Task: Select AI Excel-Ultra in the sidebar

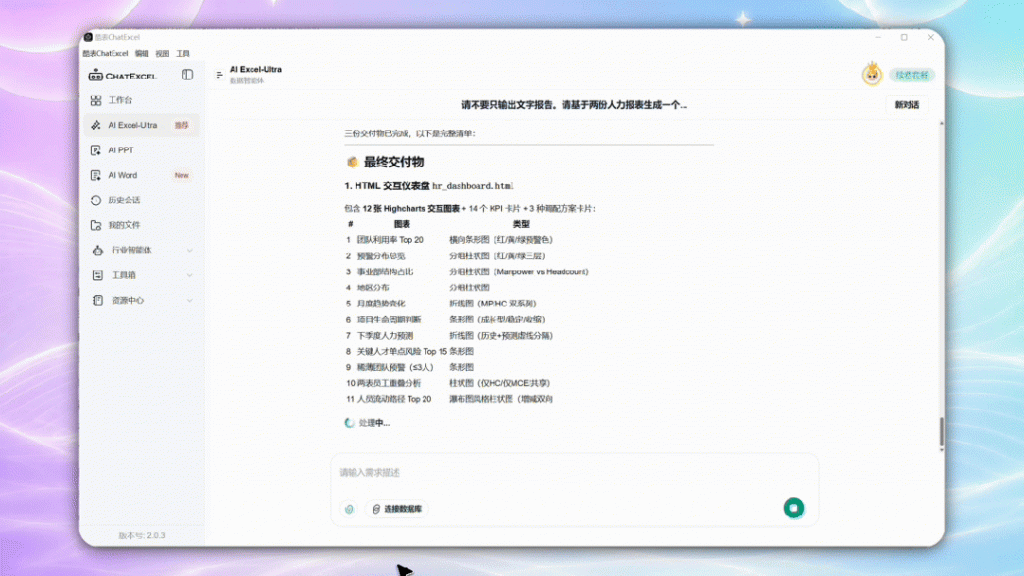Action: click(x=142, y=125)
